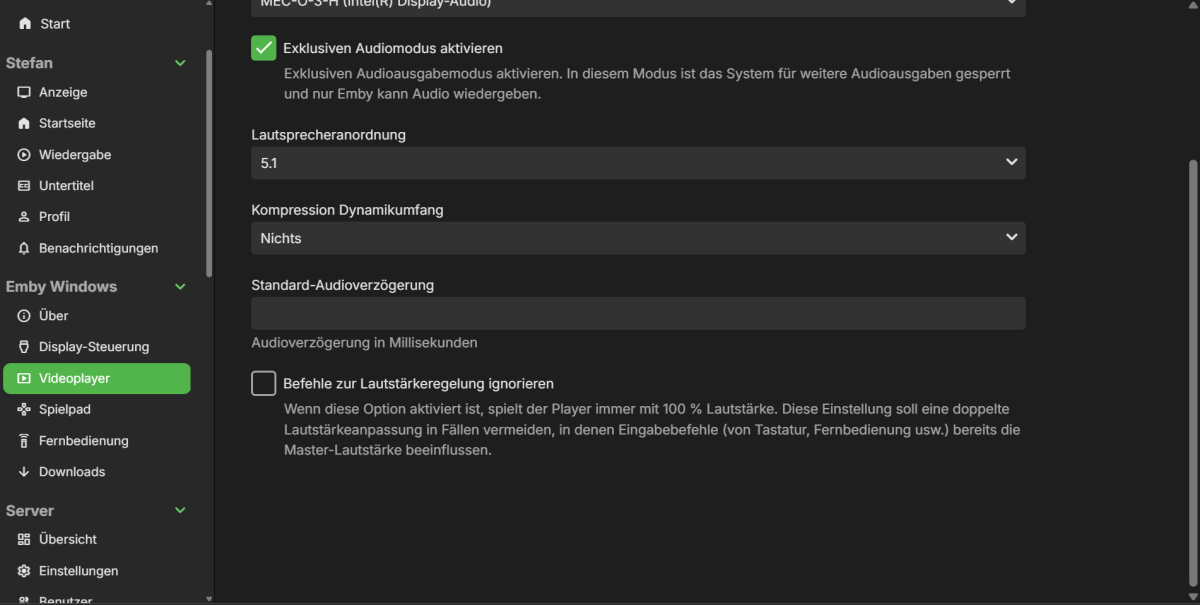This screenshot has width=1200, height=605.
Task: Enable Befehle zur Lautstärkeregelung ignorieren checkbox
Action: click(x=264, y=383)
